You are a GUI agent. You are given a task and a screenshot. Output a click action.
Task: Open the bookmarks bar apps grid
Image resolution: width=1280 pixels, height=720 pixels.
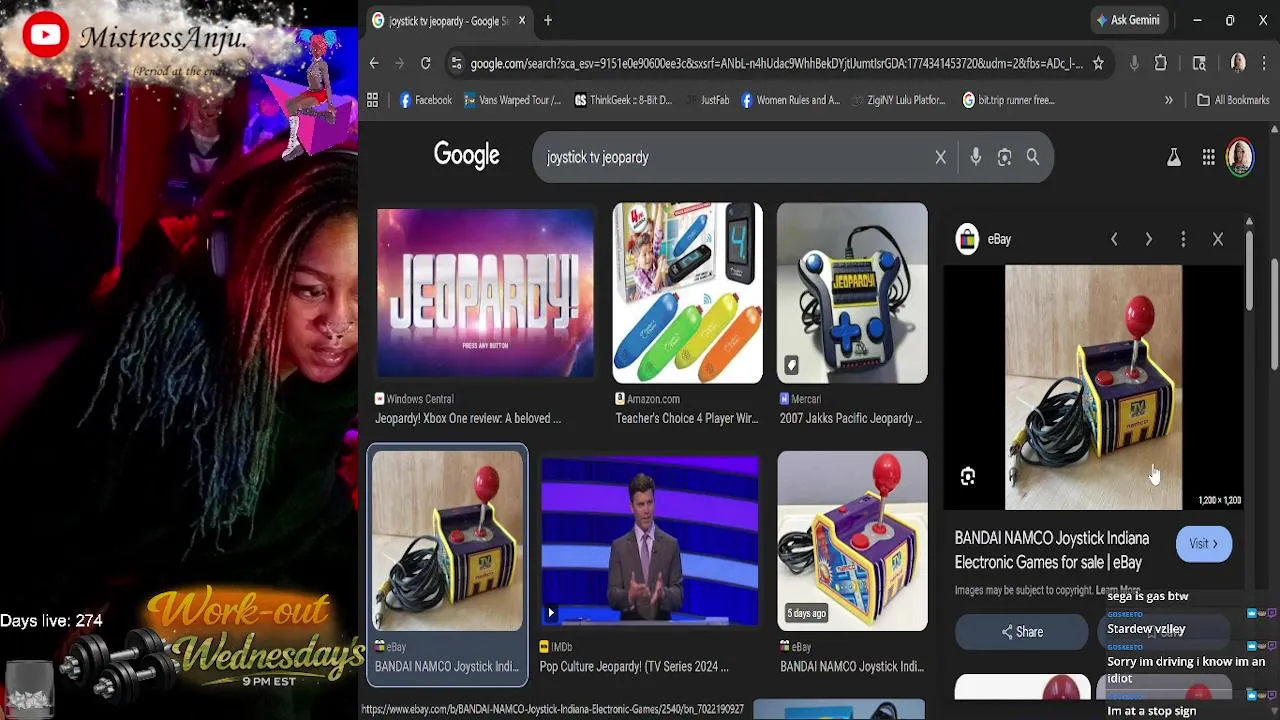[x=372, y=100]
